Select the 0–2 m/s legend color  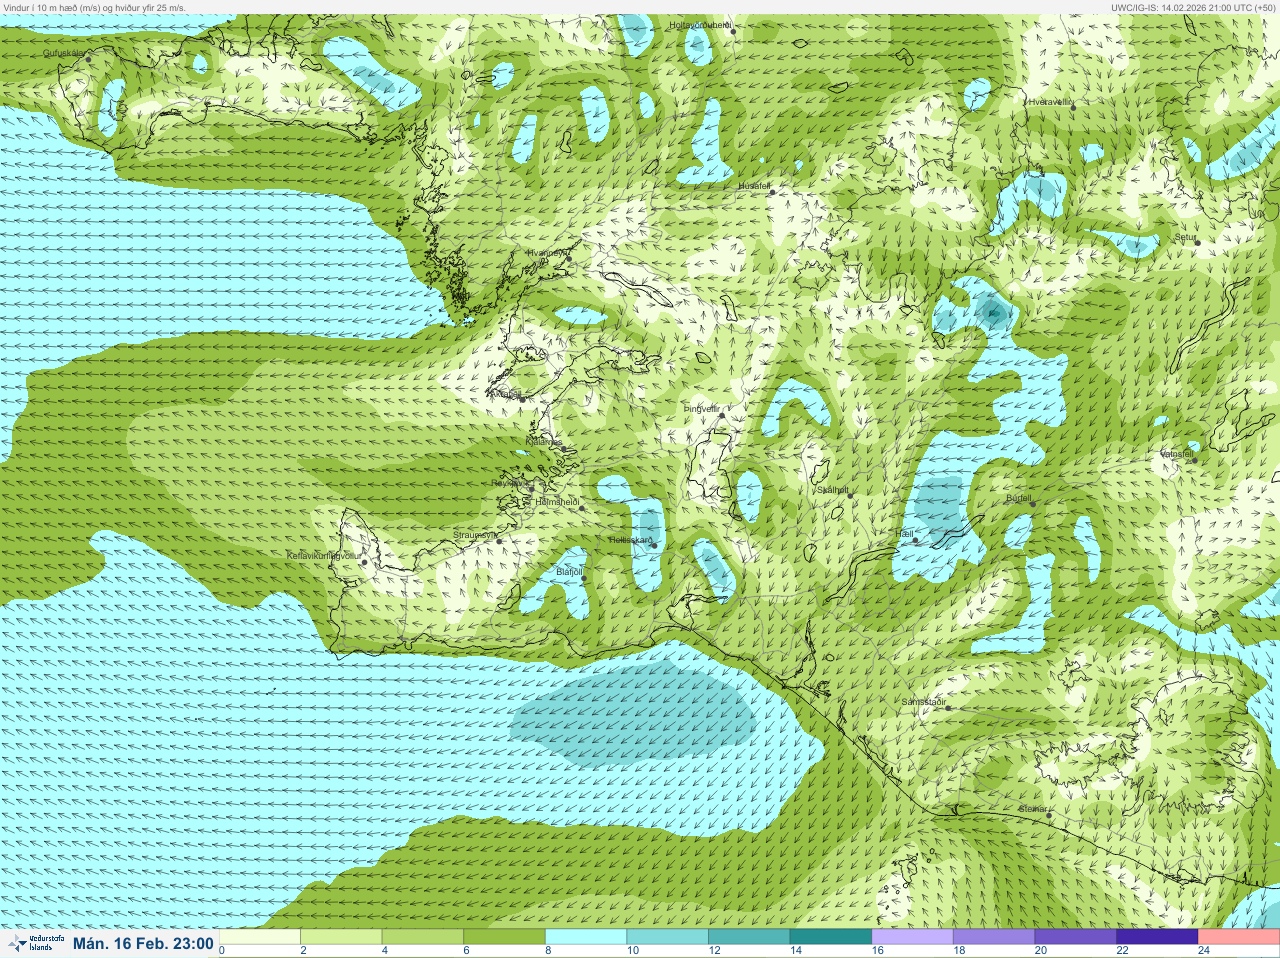click(x=260, y=937)
